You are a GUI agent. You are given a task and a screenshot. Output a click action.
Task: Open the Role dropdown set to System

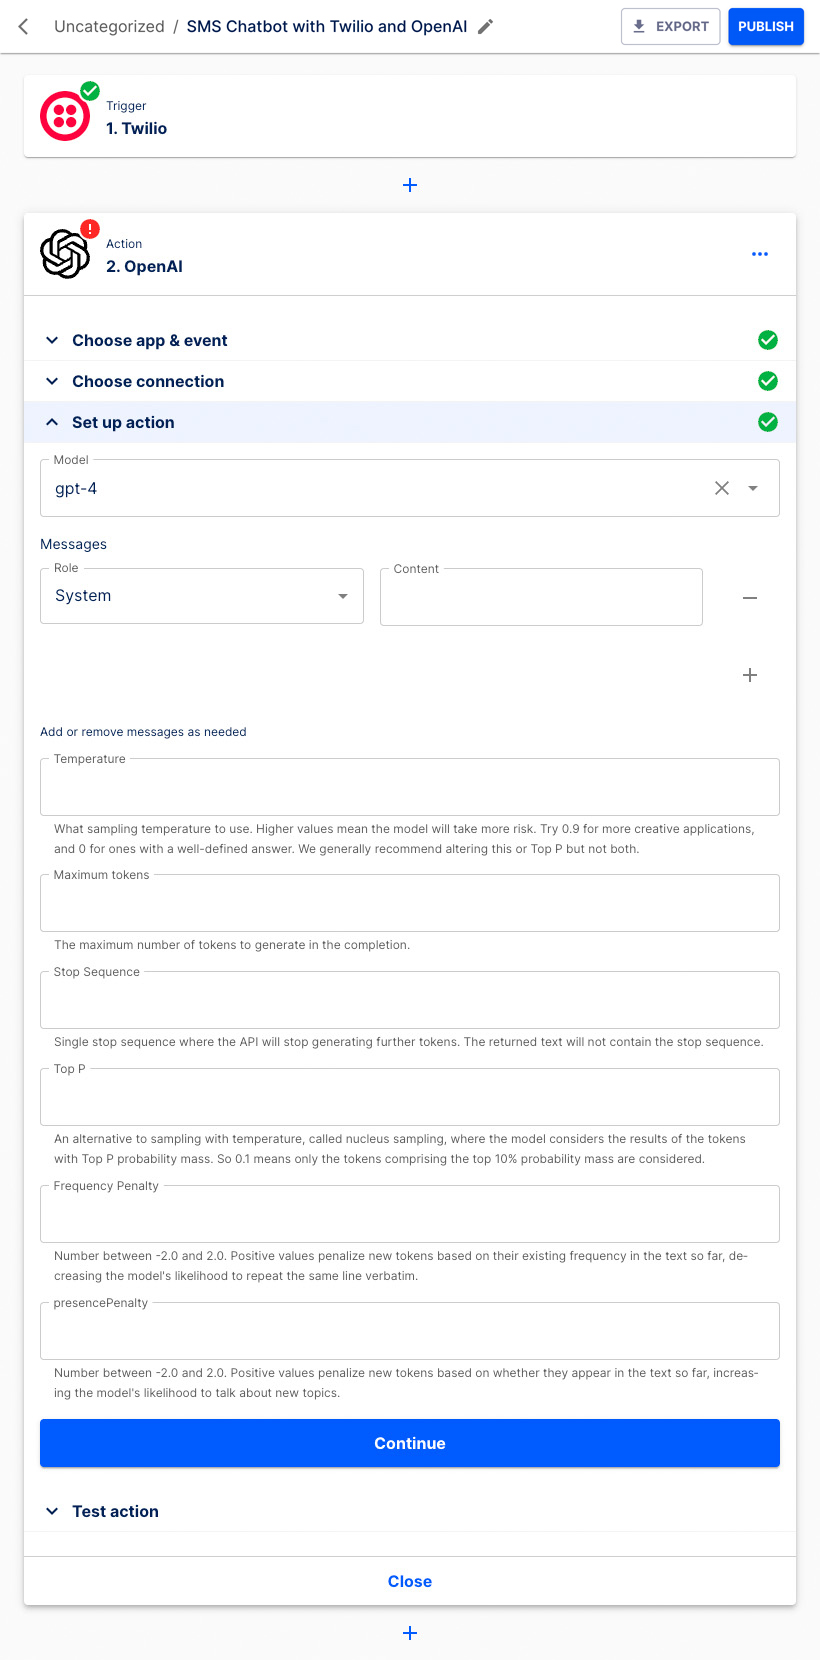(x=202, y=596)
